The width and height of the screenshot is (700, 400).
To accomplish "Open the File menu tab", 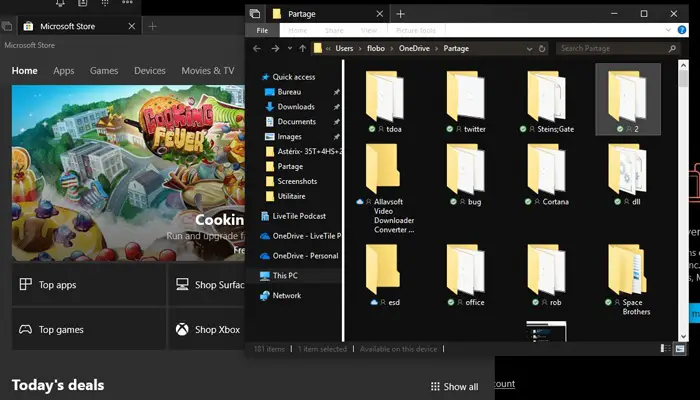I will click(x=262, y=31).
